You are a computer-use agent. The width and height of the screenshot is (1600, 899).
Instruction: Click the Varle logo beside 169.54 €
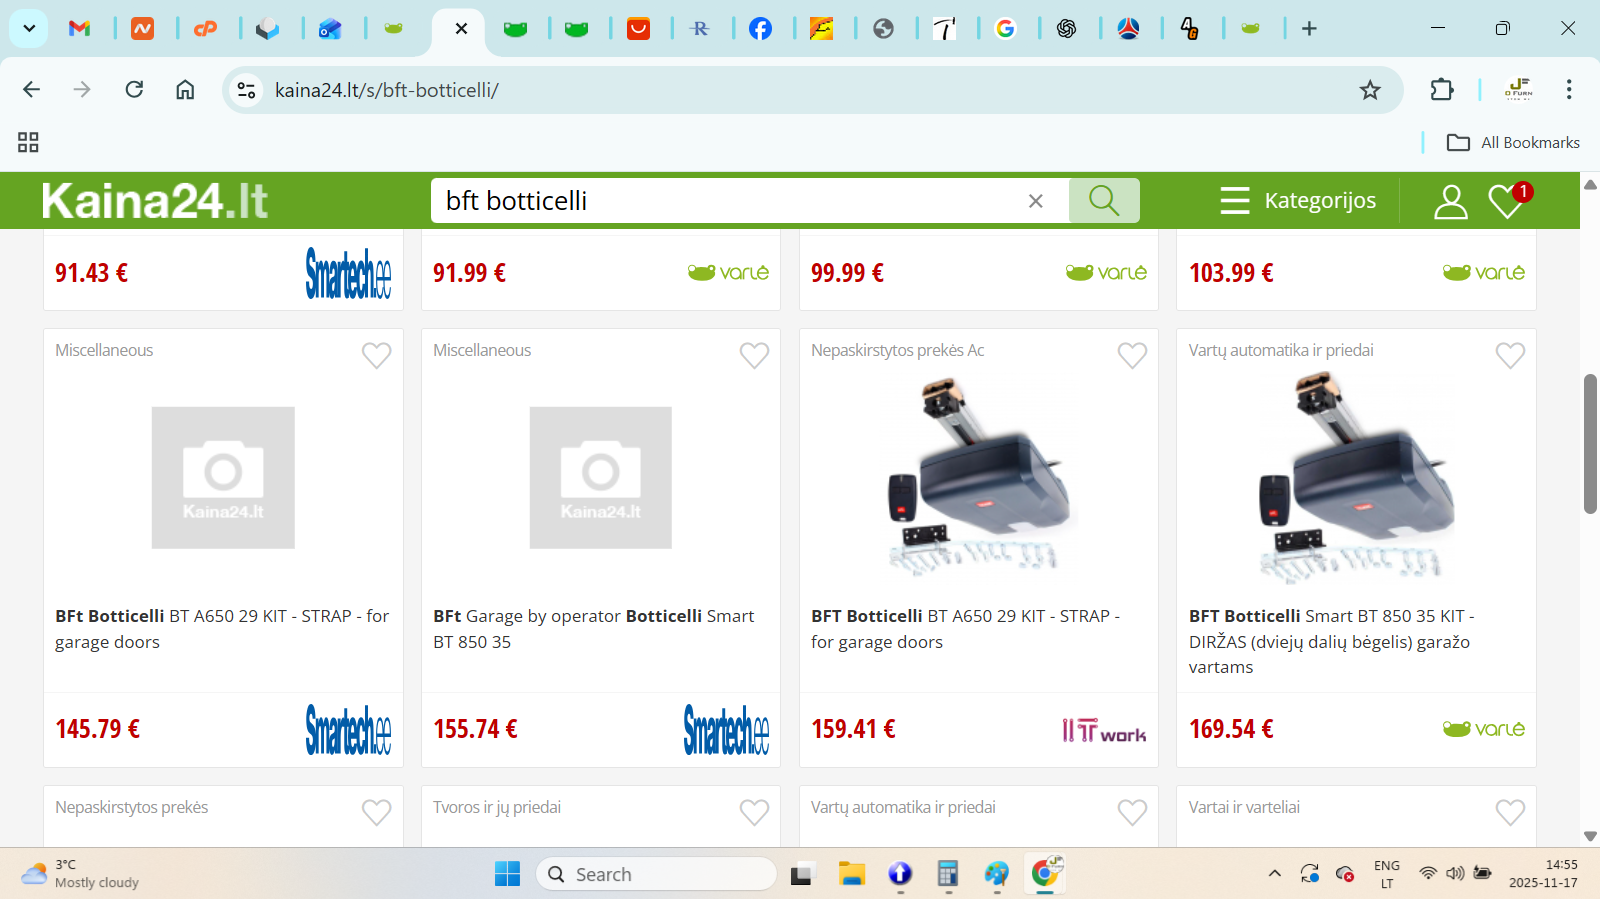1484,729
